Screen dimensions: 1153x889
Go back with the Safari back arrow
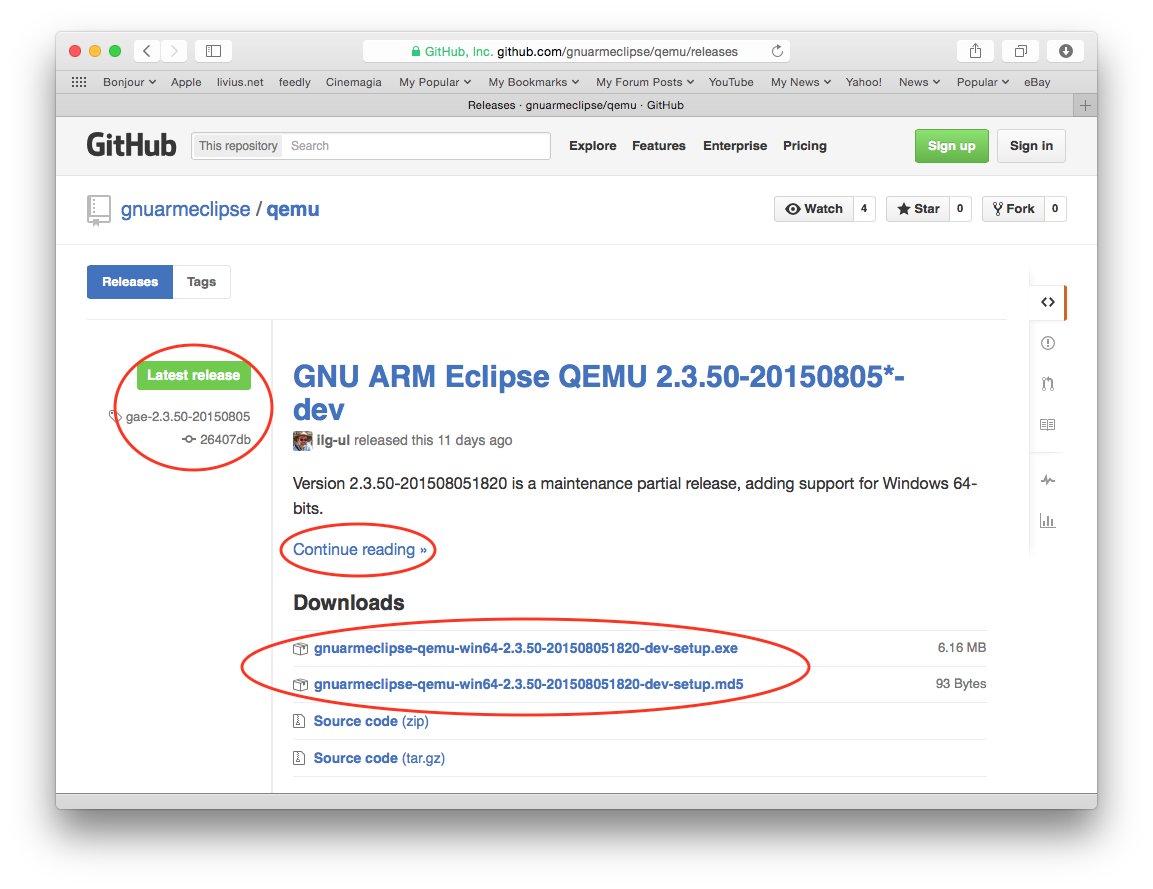[147, 51]
